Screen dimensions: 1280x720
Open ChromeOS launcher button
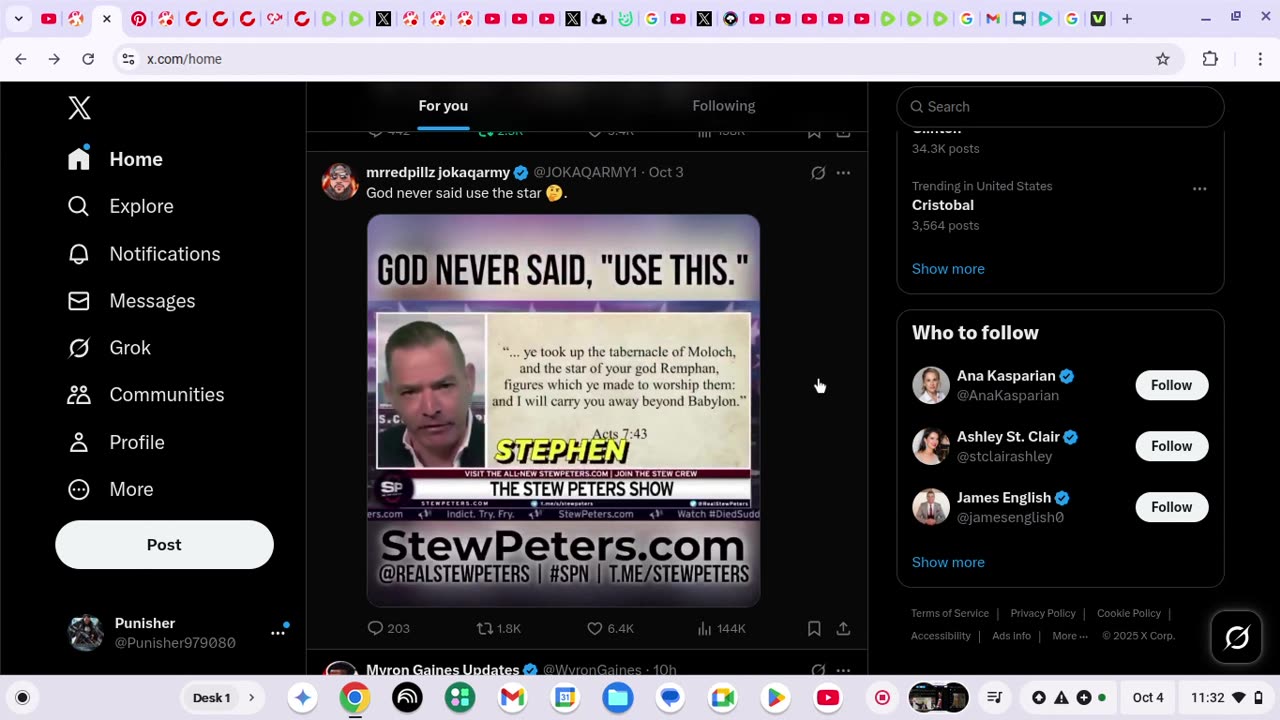tap(22, 697)
